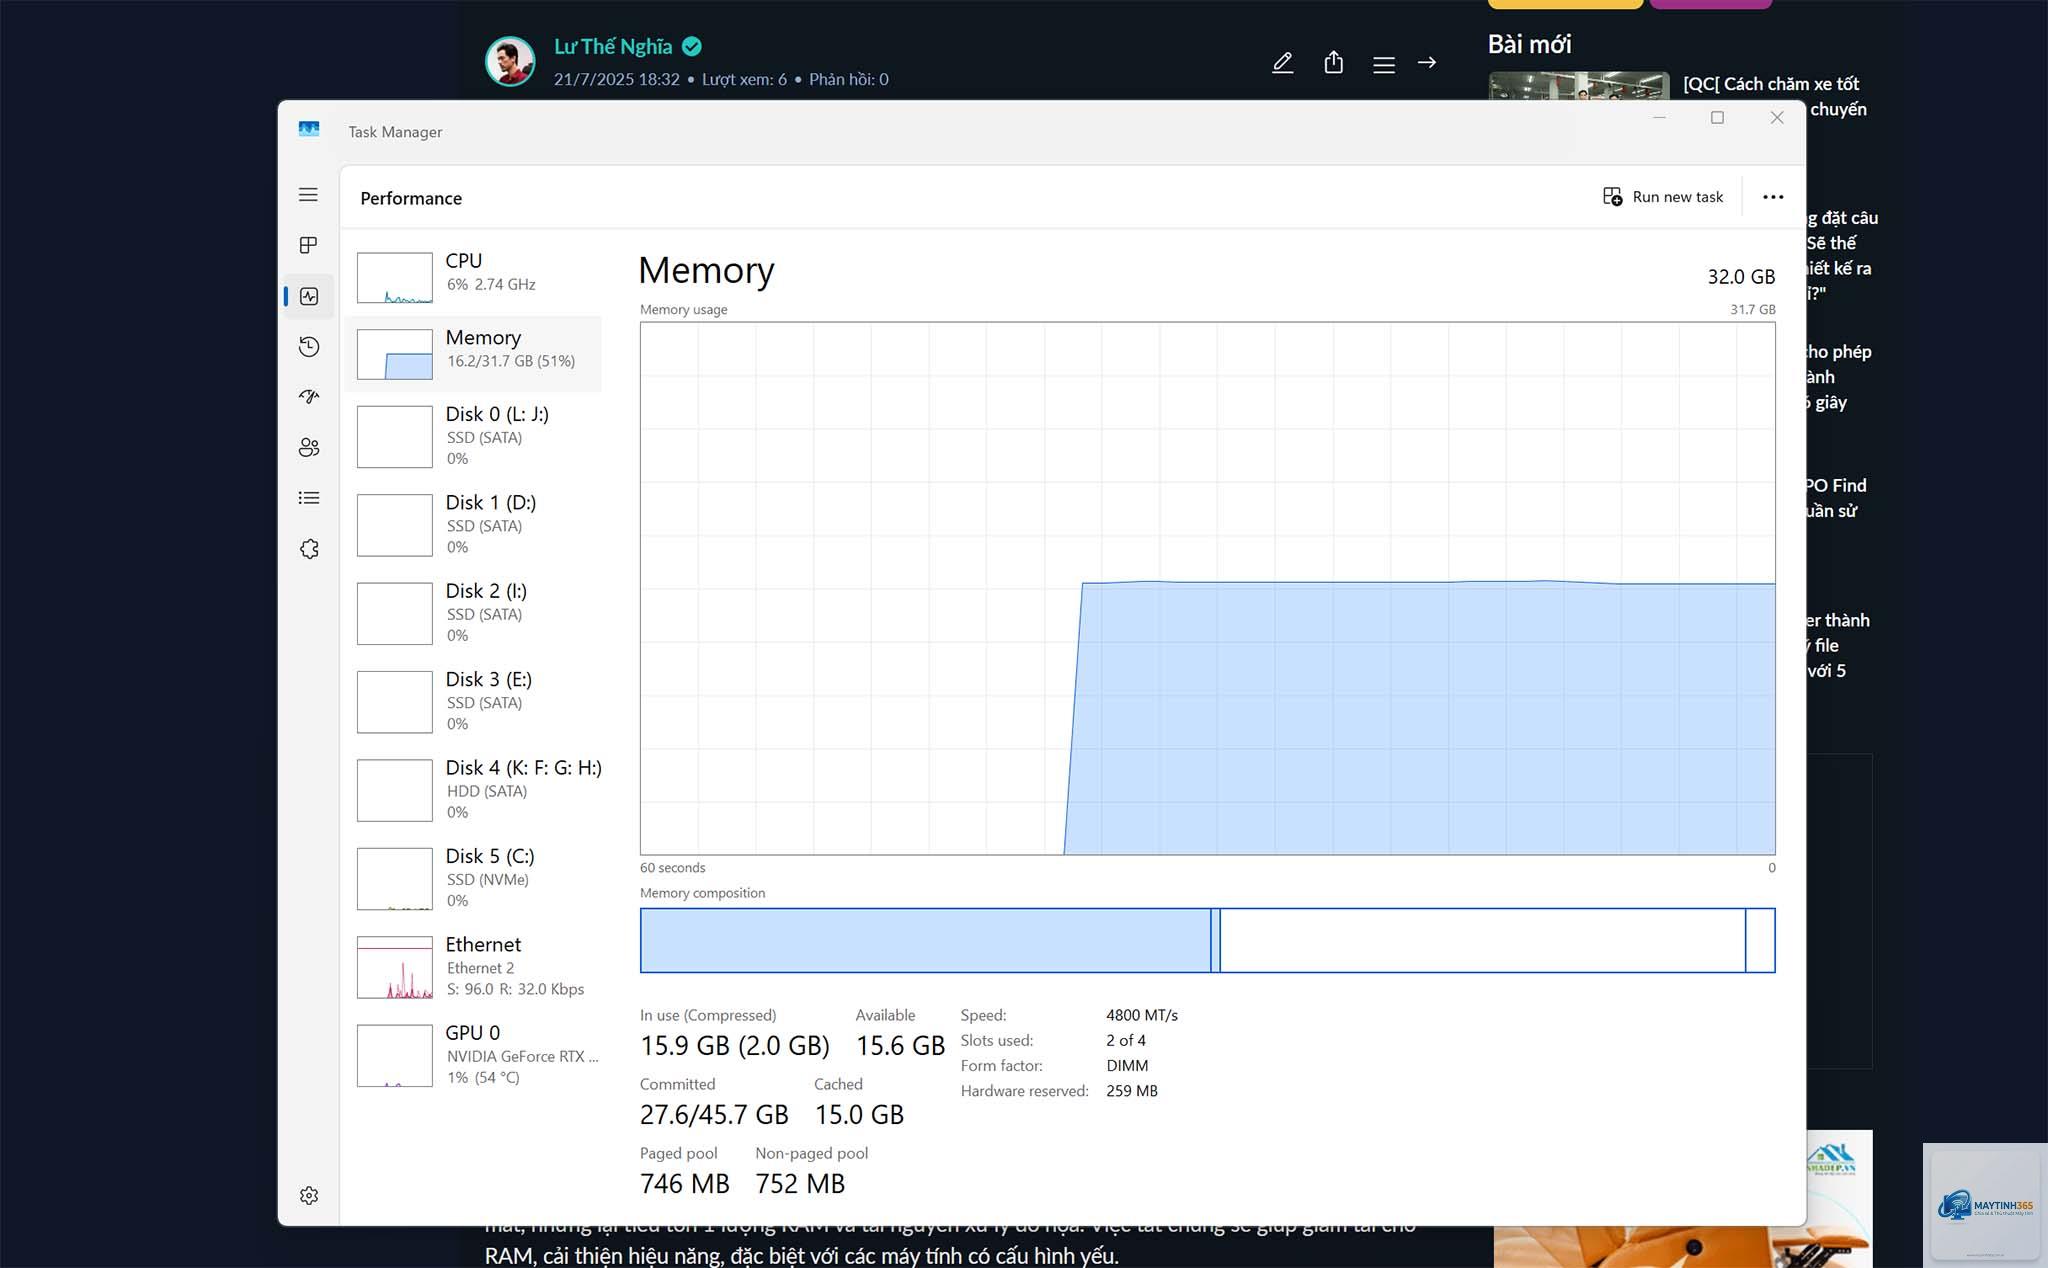2048x1268 pixels.
Task: Open the Processes page icon in sidebar
Action: [308, 245]
